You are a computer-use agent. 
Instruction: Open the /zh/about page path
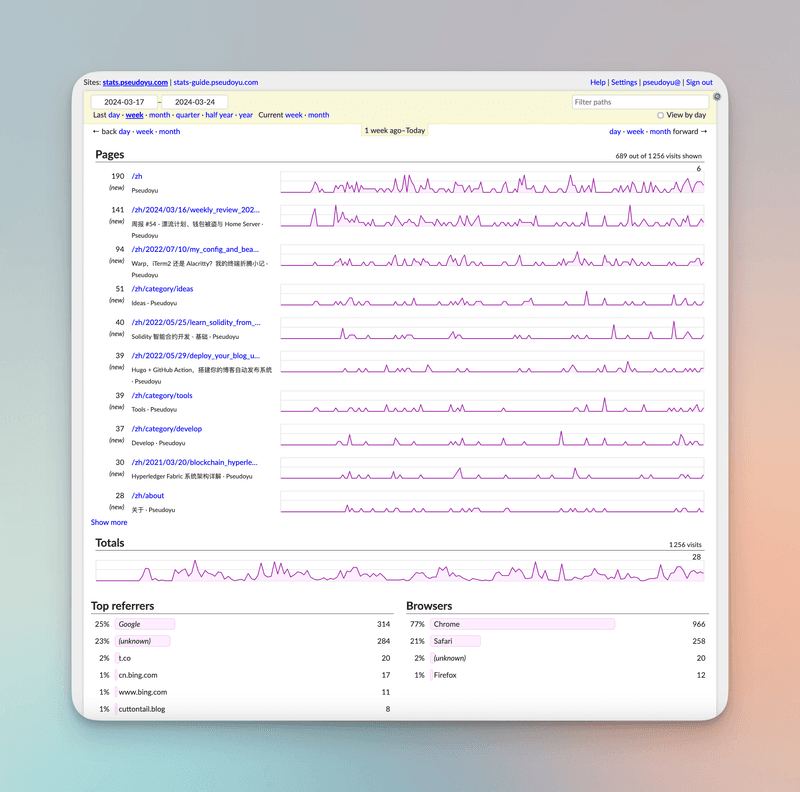tap(148, 496)
